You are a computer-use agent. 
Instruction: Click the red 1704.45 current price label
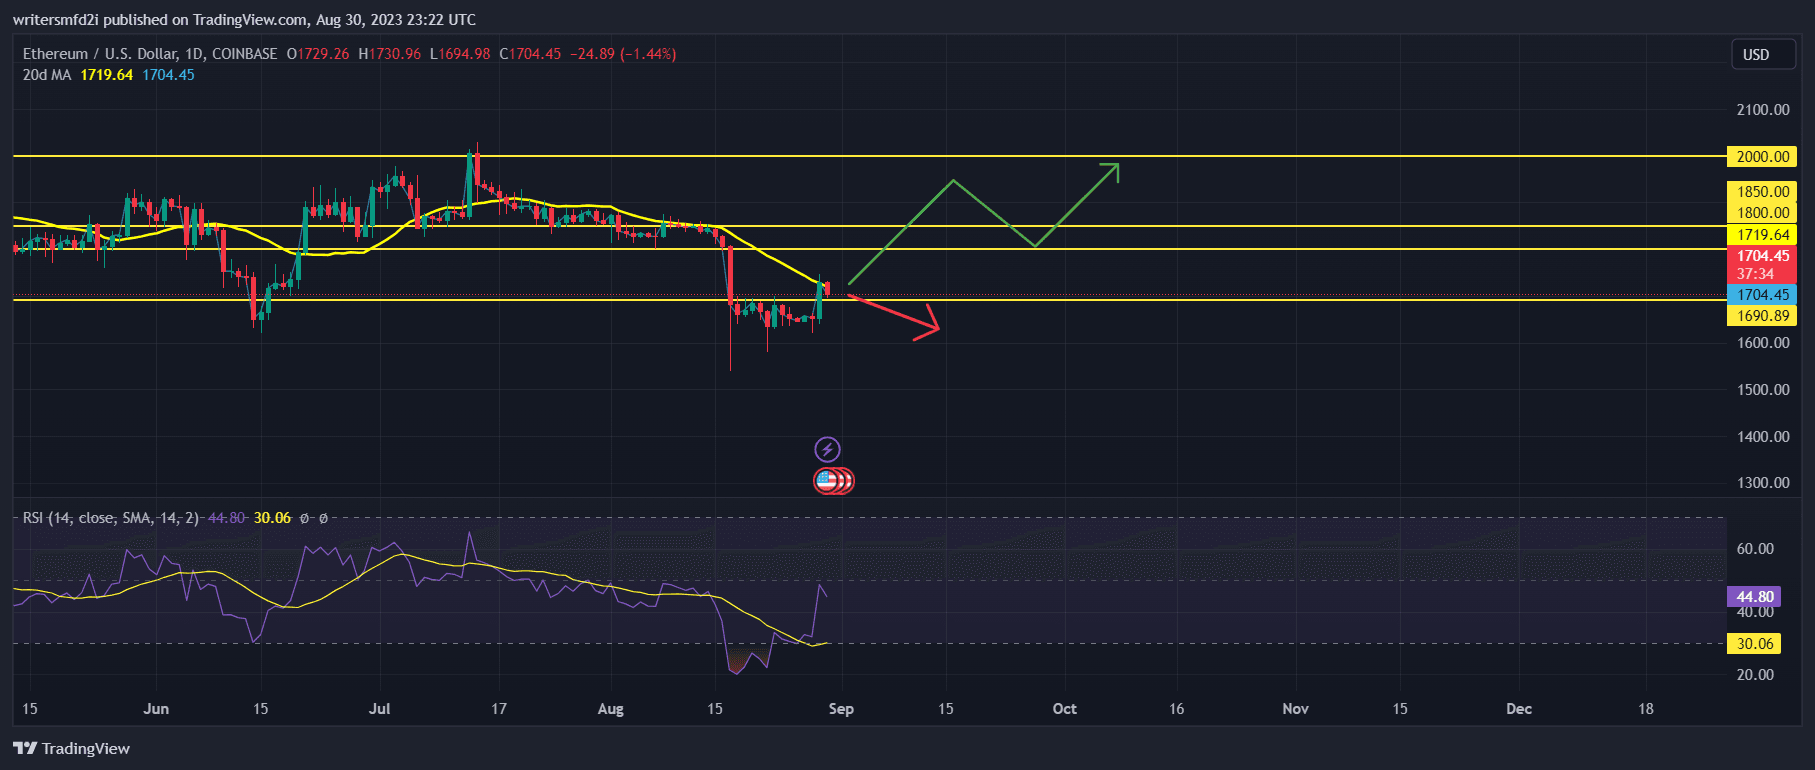click(x=1762, y=256)
